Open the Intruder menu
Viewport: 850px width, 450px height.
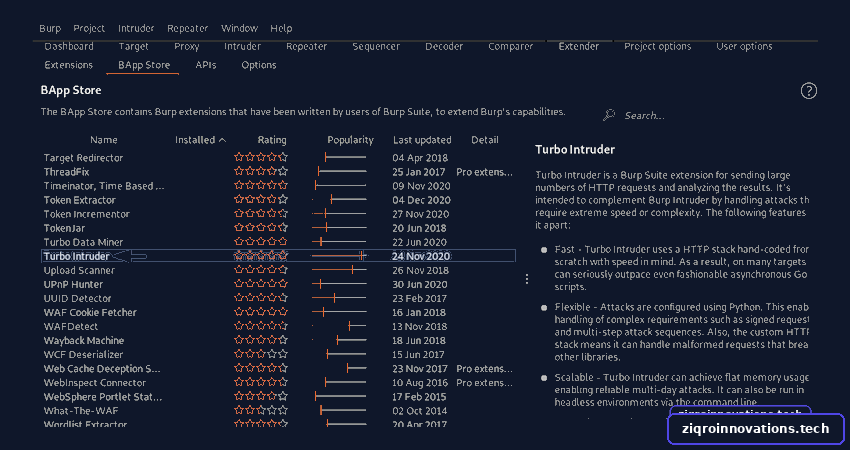(x=136, y=28)
